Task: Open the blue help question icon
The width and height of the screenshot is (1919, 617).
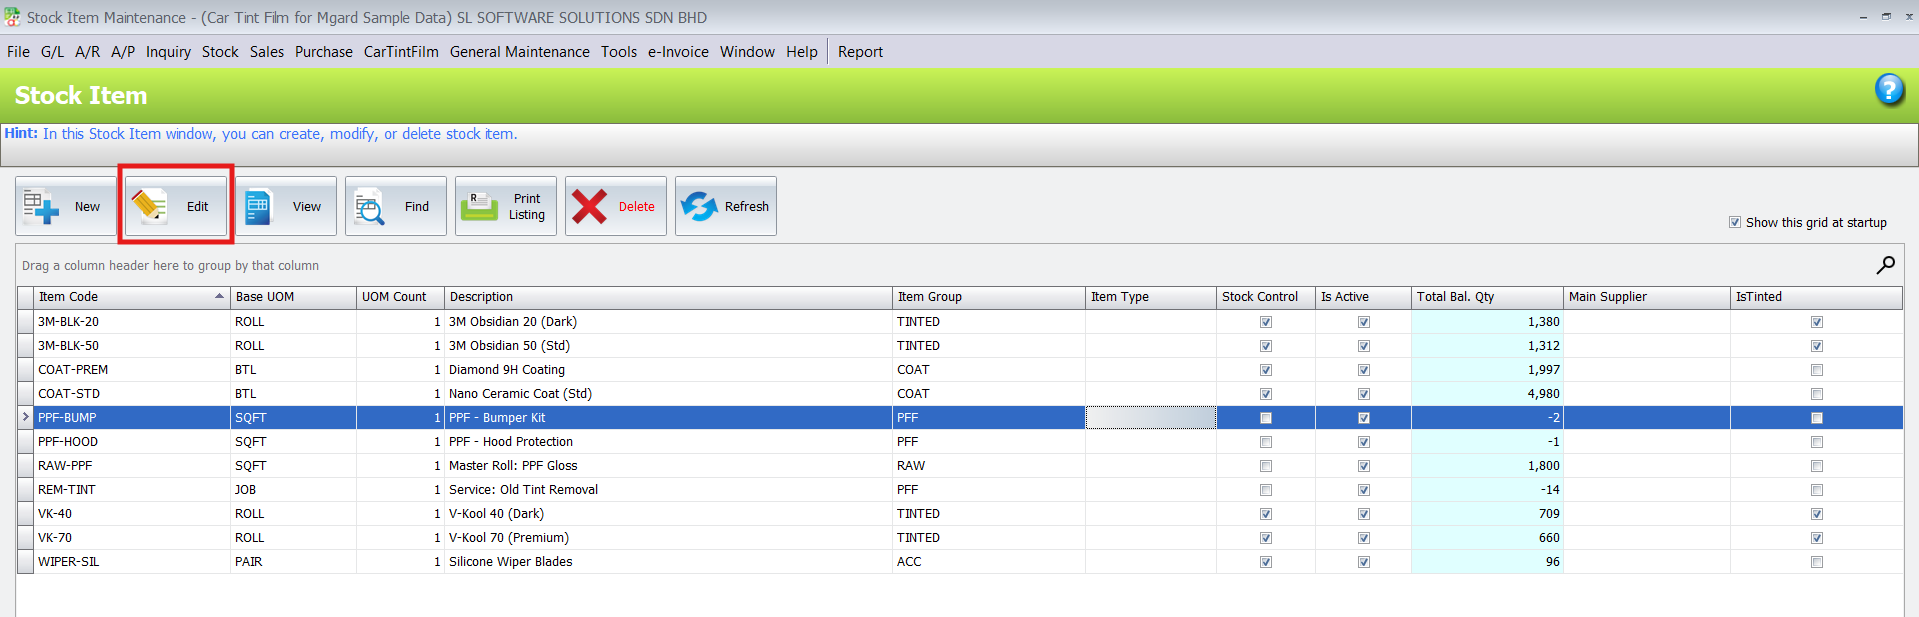Action: pyautogui.click(x=1888, y=91)
